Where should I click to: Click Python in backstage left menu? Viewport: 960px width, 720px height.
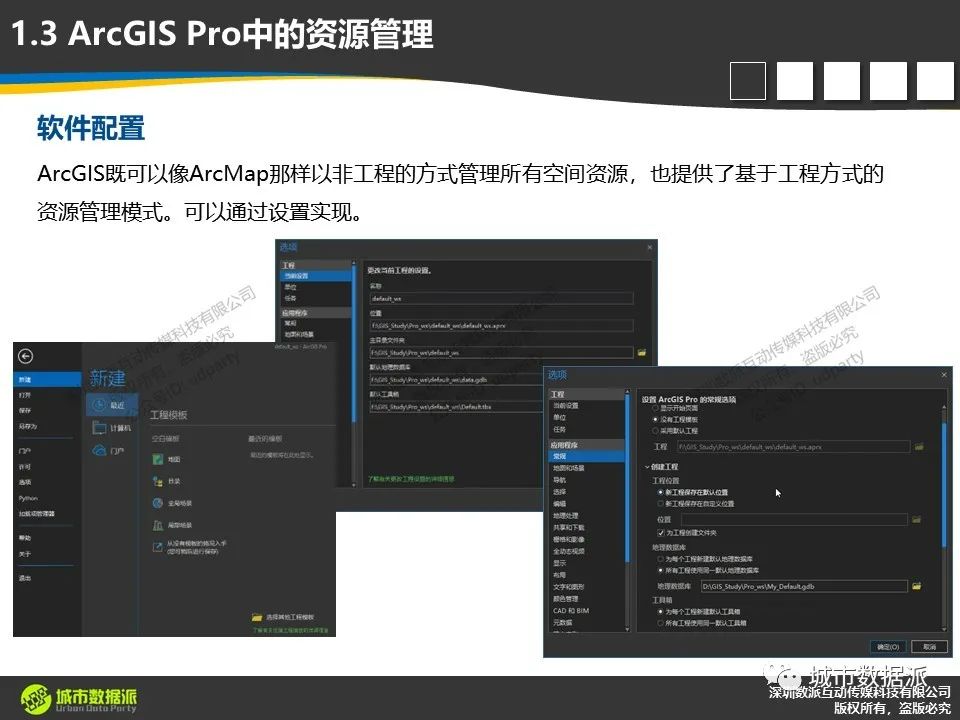[28, 498]
